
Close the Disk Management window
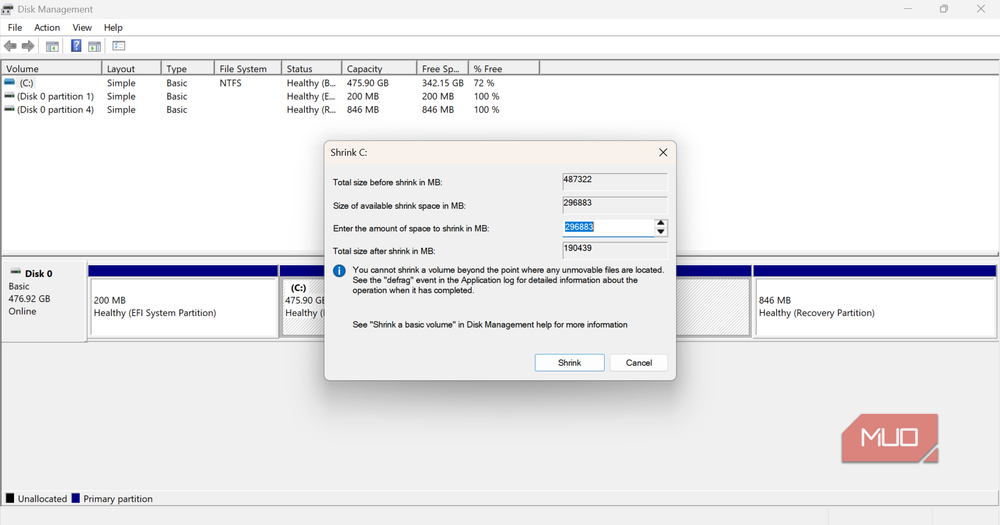coord(981,9)
